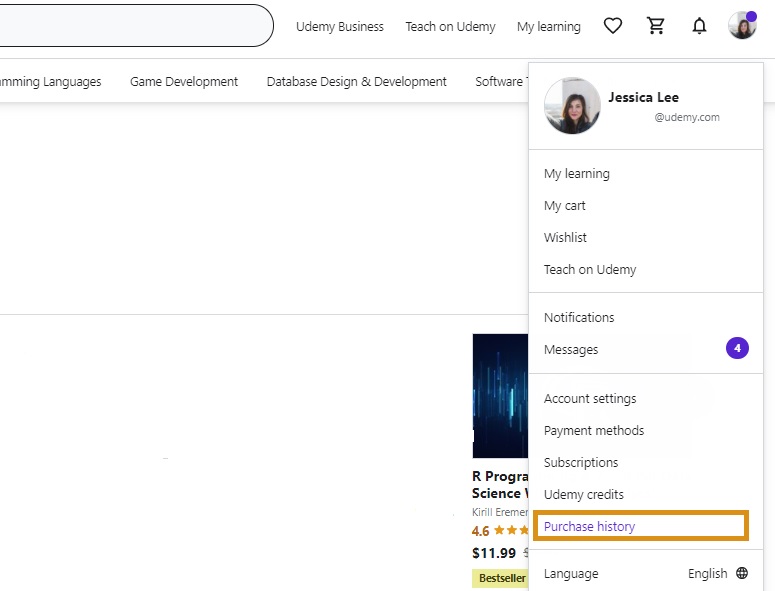Open Teach on Udemy in header
The height and width of the screenshot is (591, 775).
[450, 27]
